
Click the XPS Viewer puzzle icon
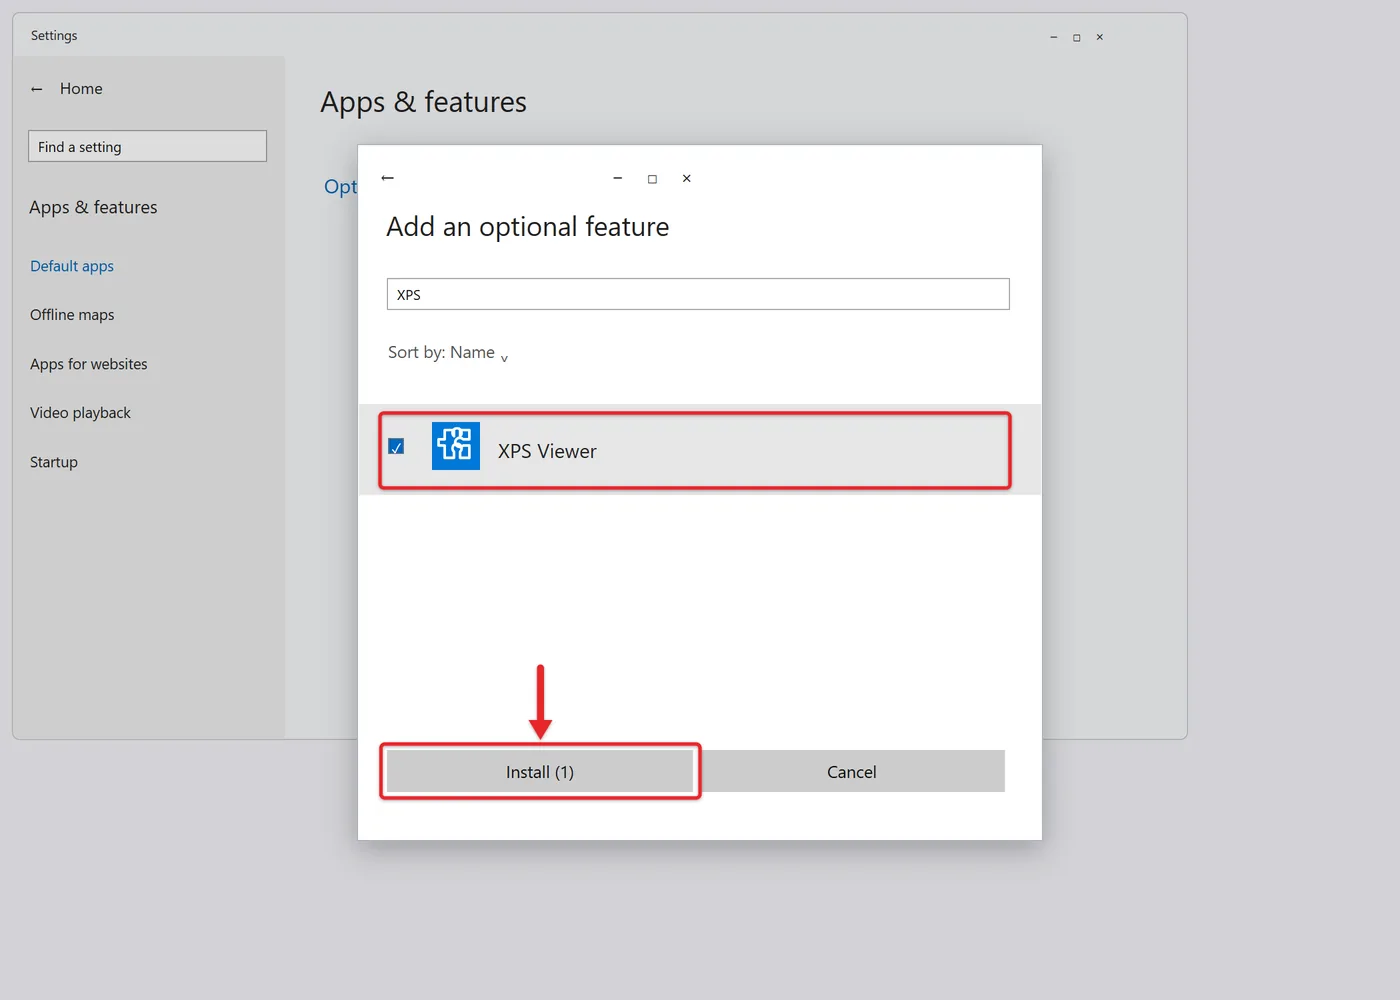pos(455,446)
